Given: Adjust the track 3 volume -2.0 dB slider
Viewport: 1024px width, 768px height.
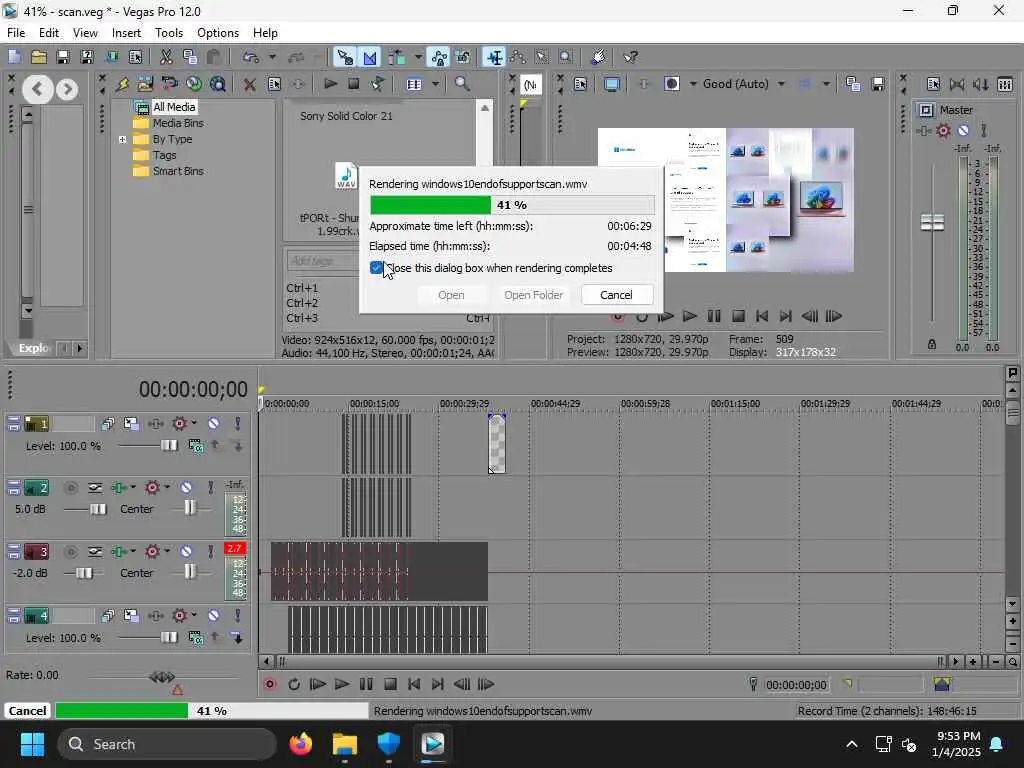Looking at the screenshot, I should pos(84,573).
